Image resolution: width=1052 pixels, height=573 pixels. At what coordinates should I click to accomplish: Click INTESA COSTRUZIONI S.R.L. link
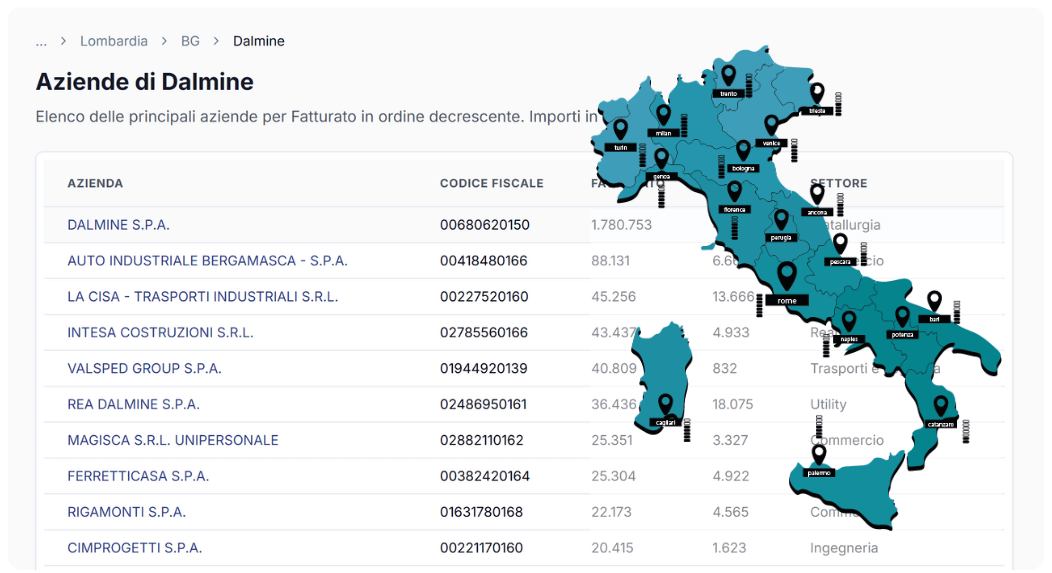tap(160, 332)
